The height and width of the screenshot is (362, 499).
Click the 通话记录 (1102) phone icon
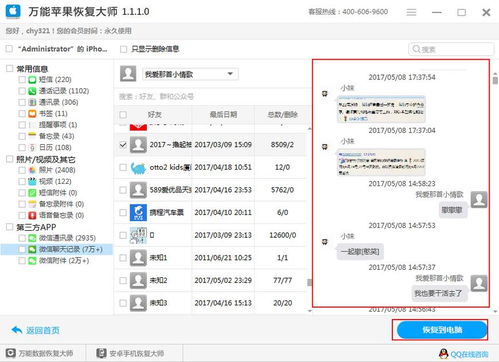click(32, 91)
